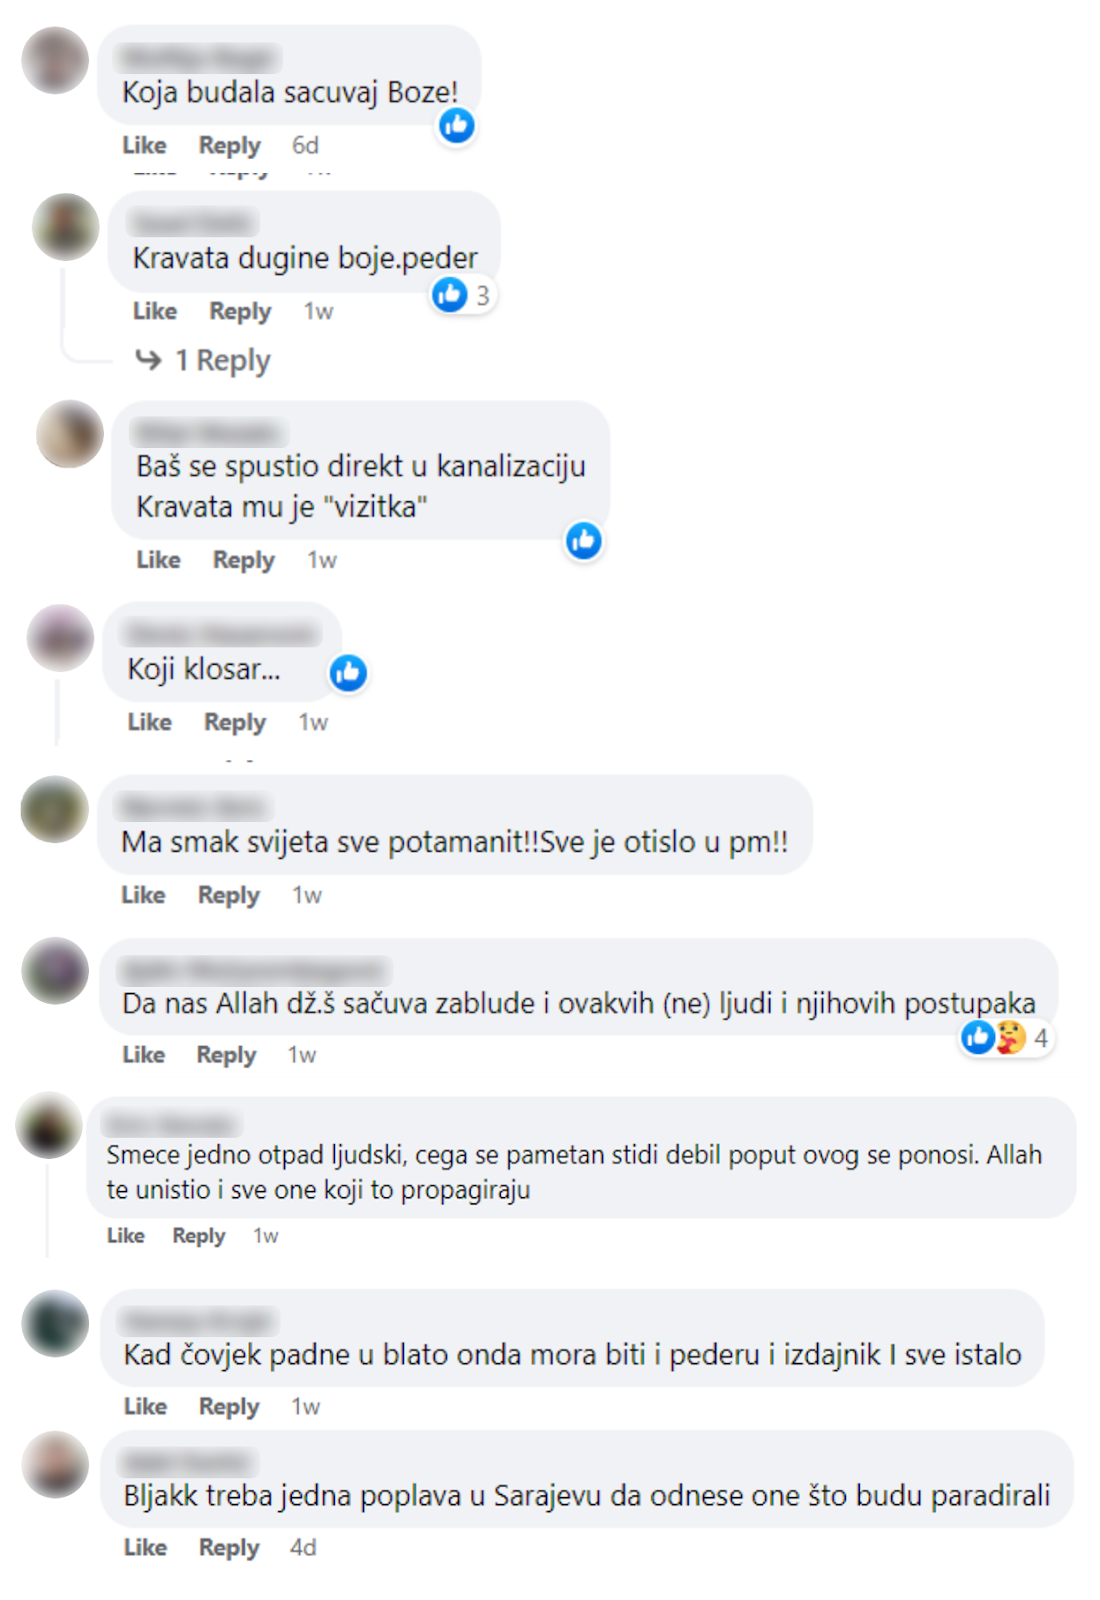Screen dimensions: 1100x1600
Task: Click like reaction badge beside 'Koji klosar'
Action: pos(348,673)
